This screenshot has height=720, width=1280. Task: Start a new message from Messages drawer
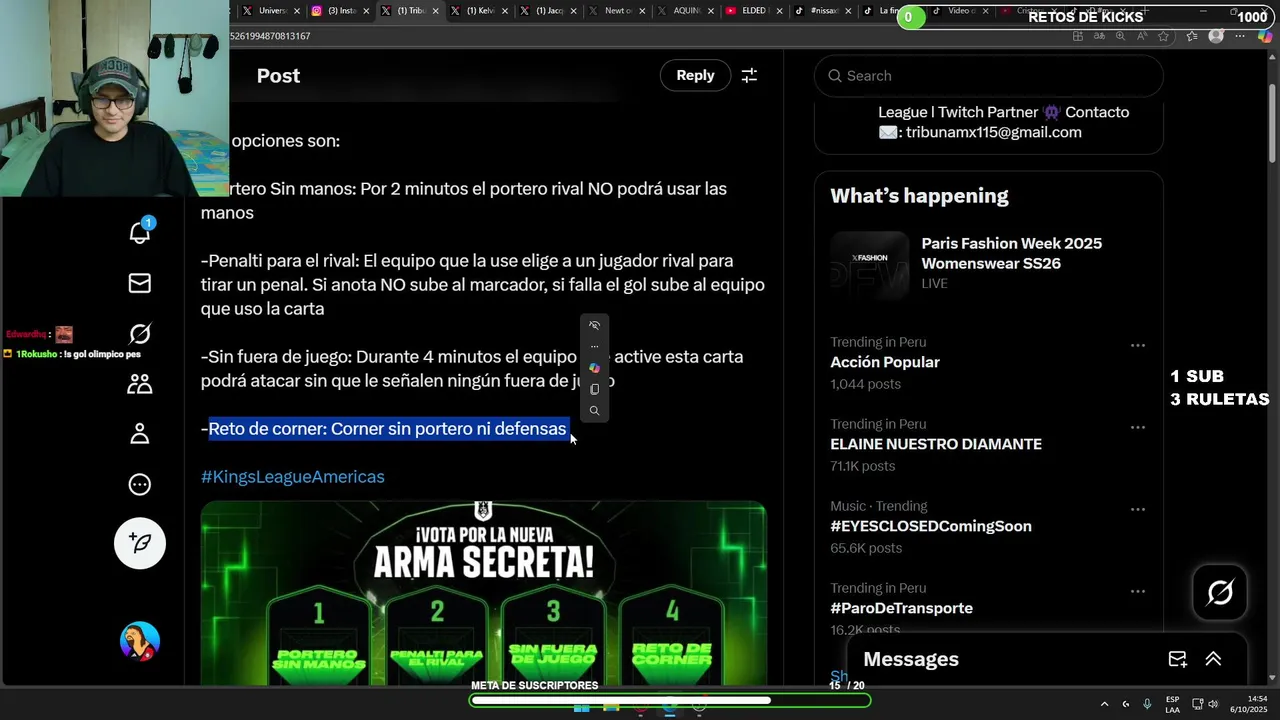(1178, 659)
